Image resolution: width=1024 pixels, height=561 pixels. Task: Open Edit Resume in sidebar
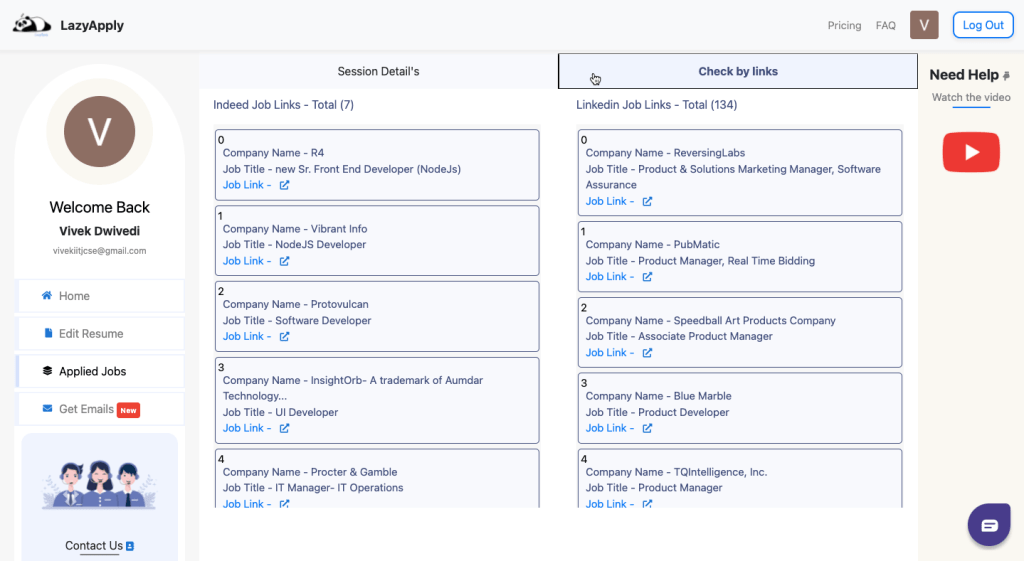pos(100,334)
